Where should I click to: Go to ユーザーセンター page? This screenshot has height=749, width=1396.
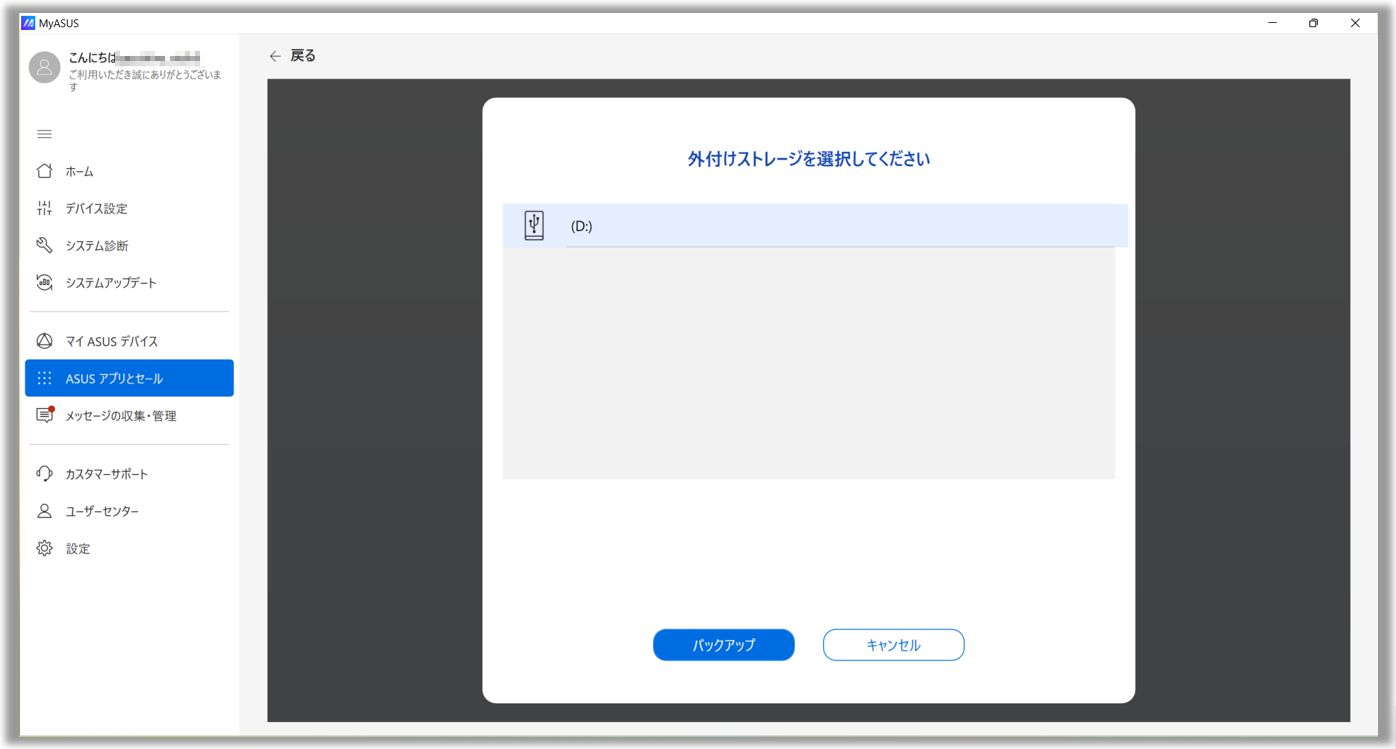(129, 511)
